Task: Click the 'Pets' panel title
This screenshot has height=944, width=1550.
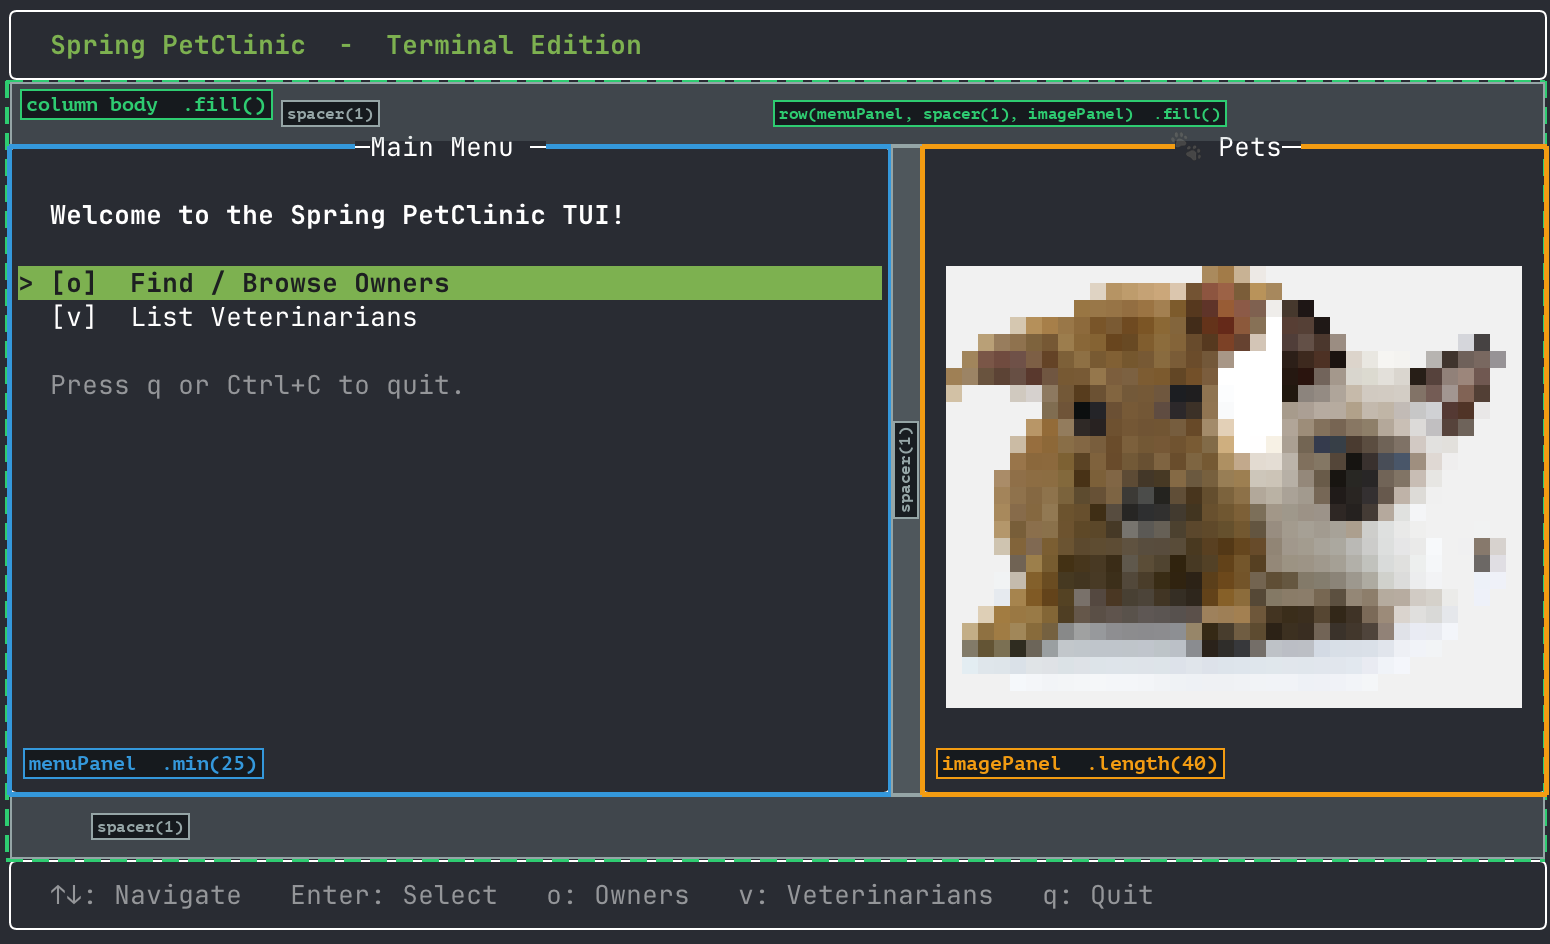Action: click(1250, 147)
